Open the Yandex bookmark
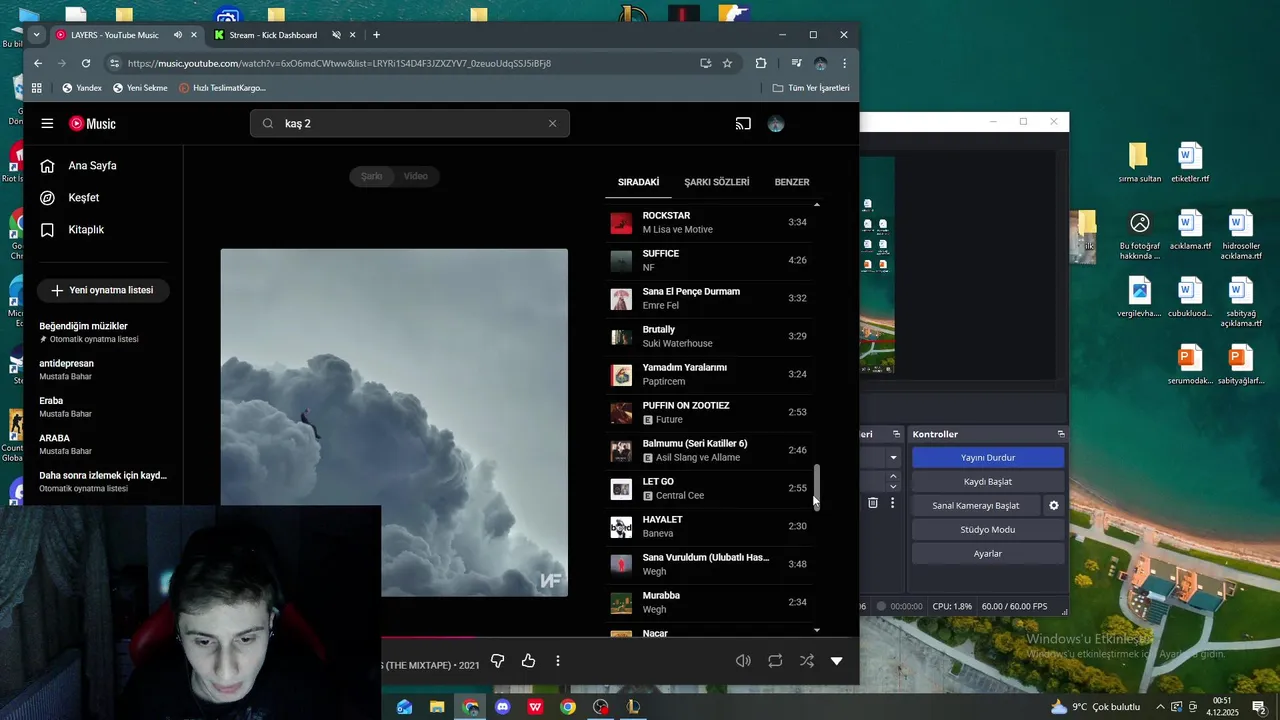The height and width of the screenshot is (720, 1280). [82, 88]
